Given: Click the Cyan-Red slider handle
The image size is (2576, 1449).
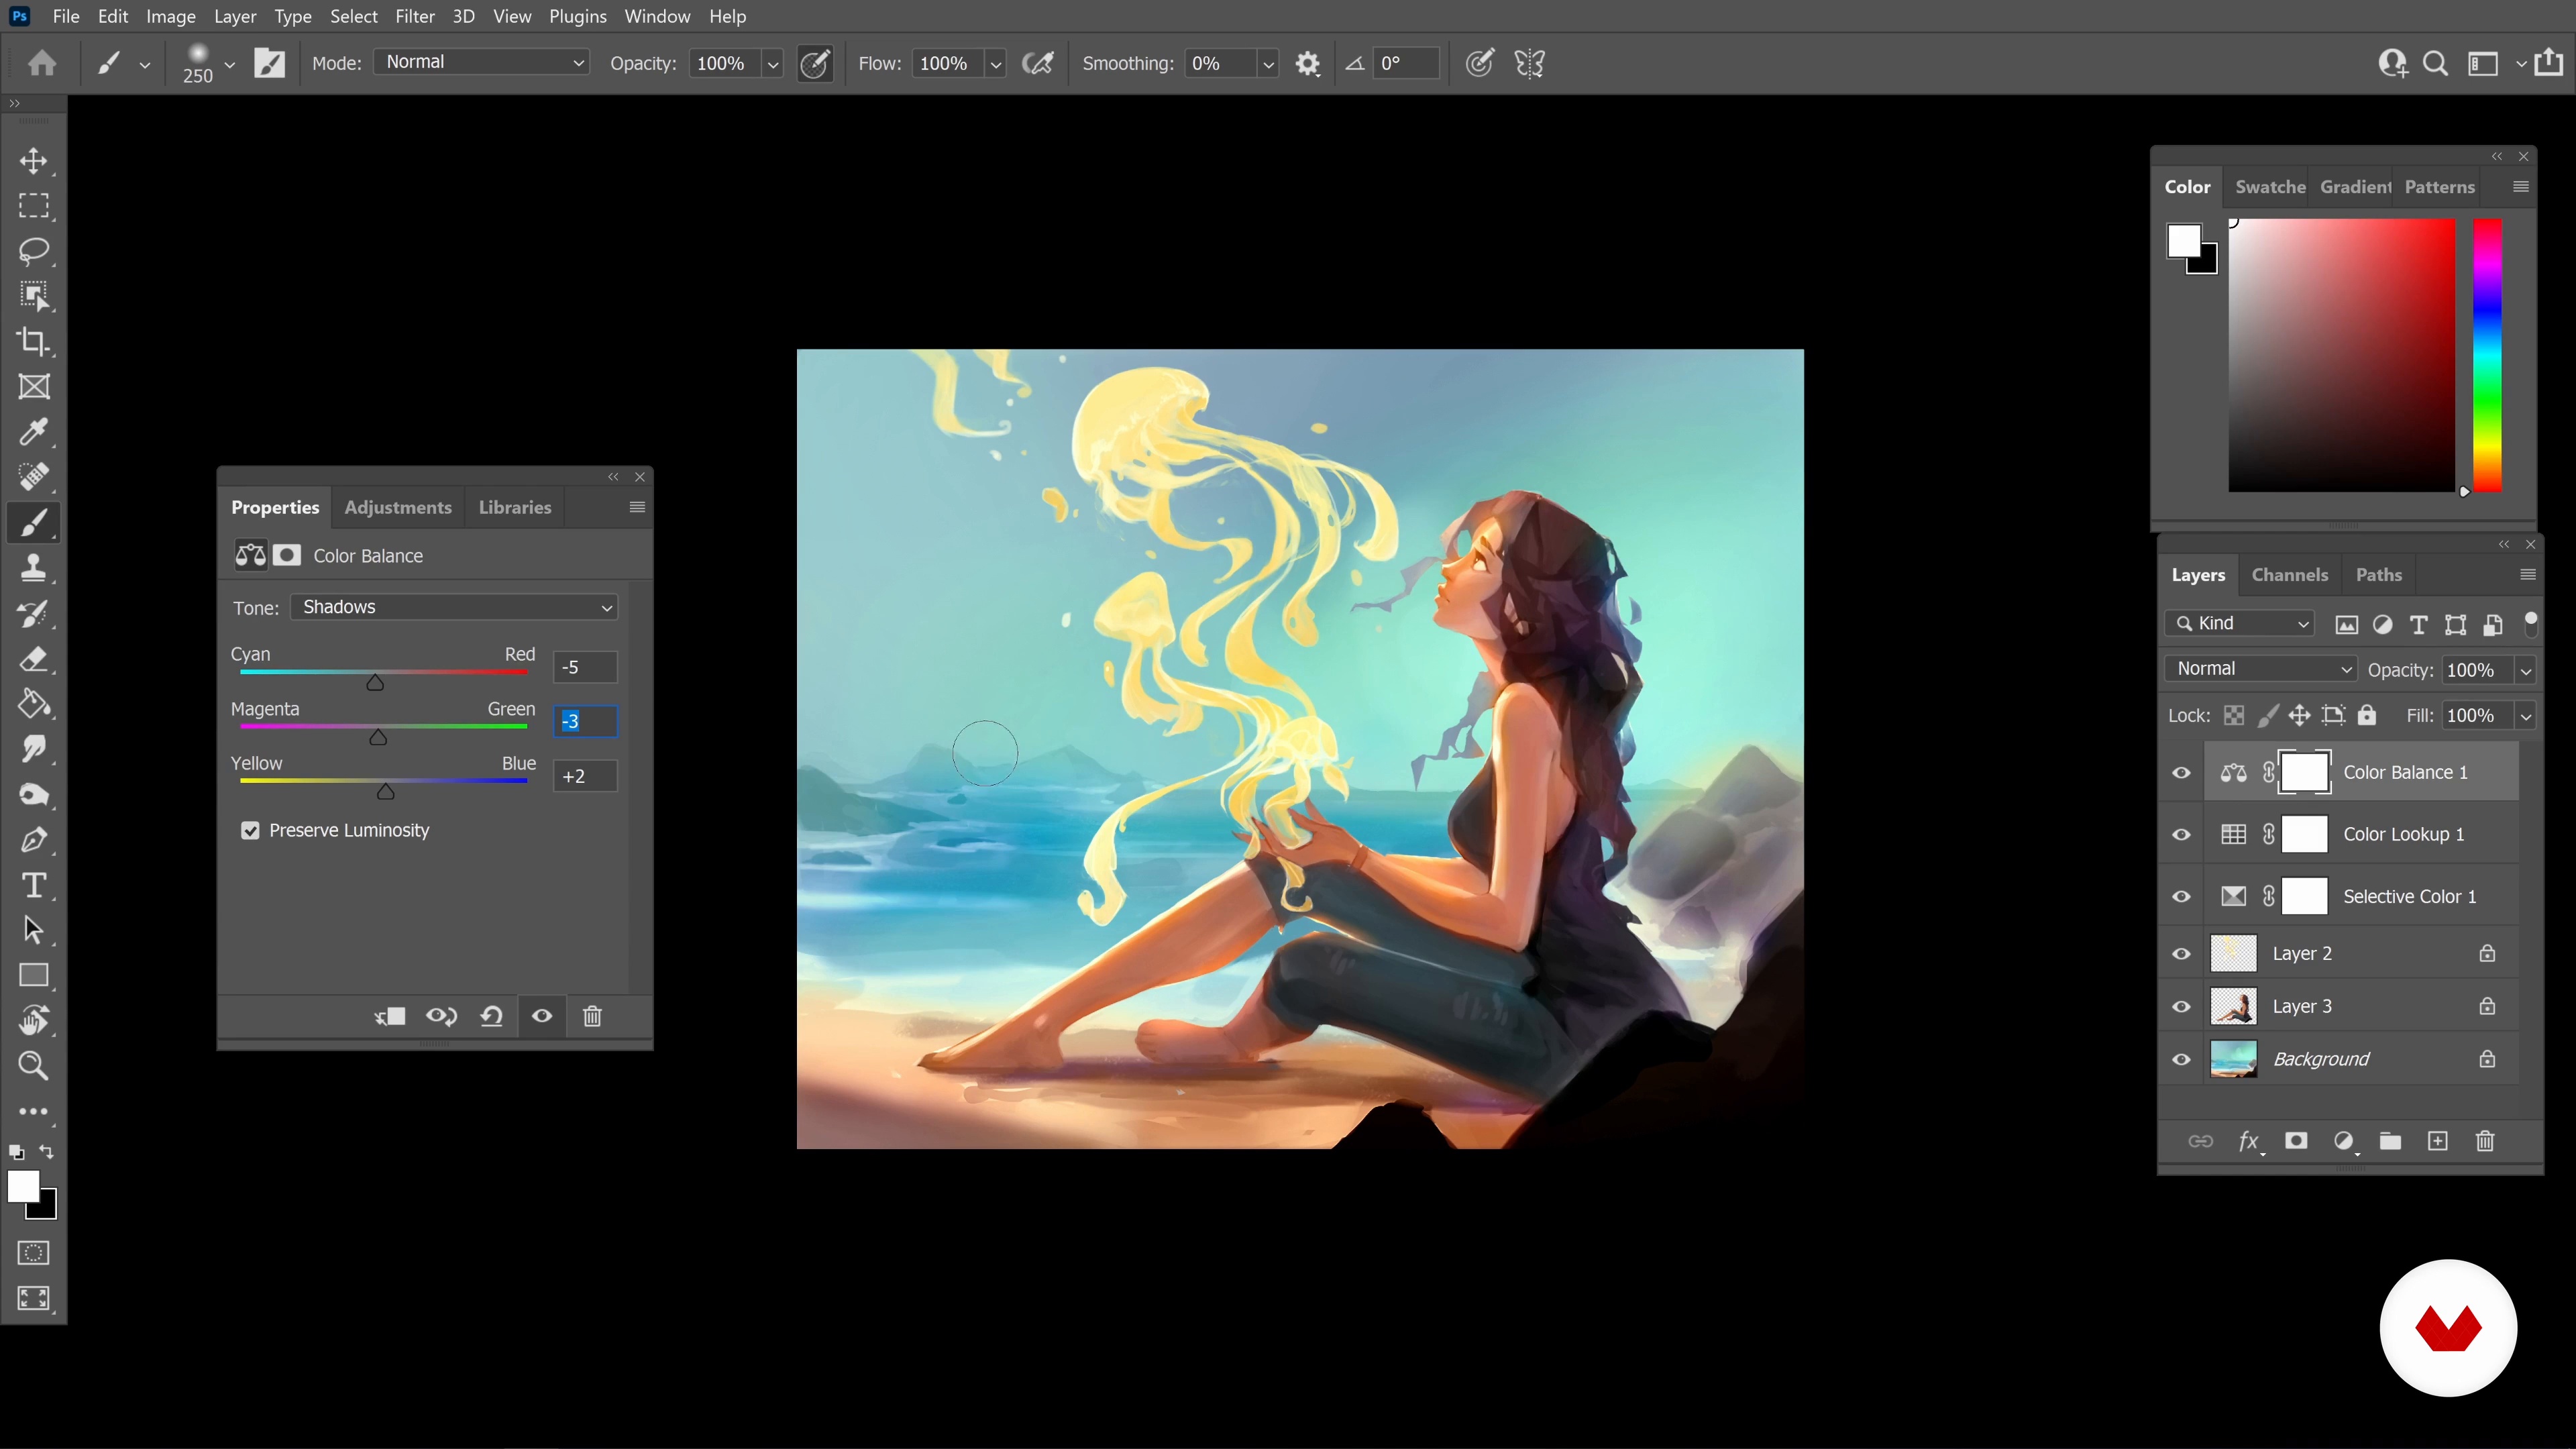Looking at the screenshot, I should pos(375,683).
